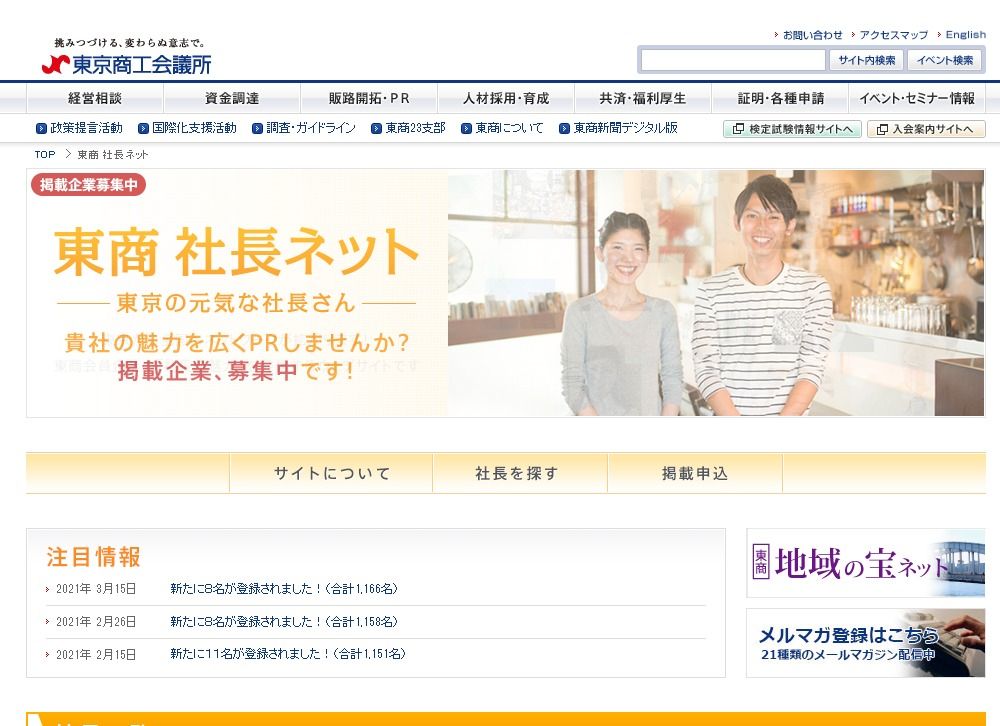Focus the site search text field
Image resolution: width=1000 pixels, height=726 pixels.
tap(732, 60)
